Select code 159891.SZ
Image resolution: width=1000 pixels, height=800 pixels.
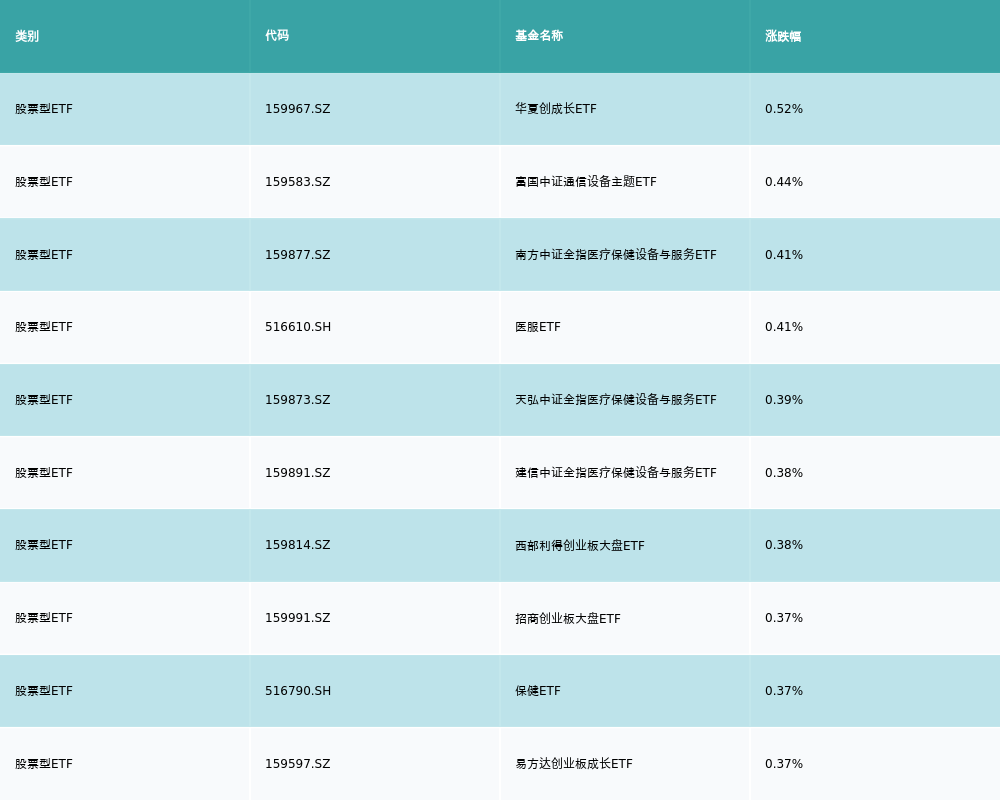(x=298, y=473)
